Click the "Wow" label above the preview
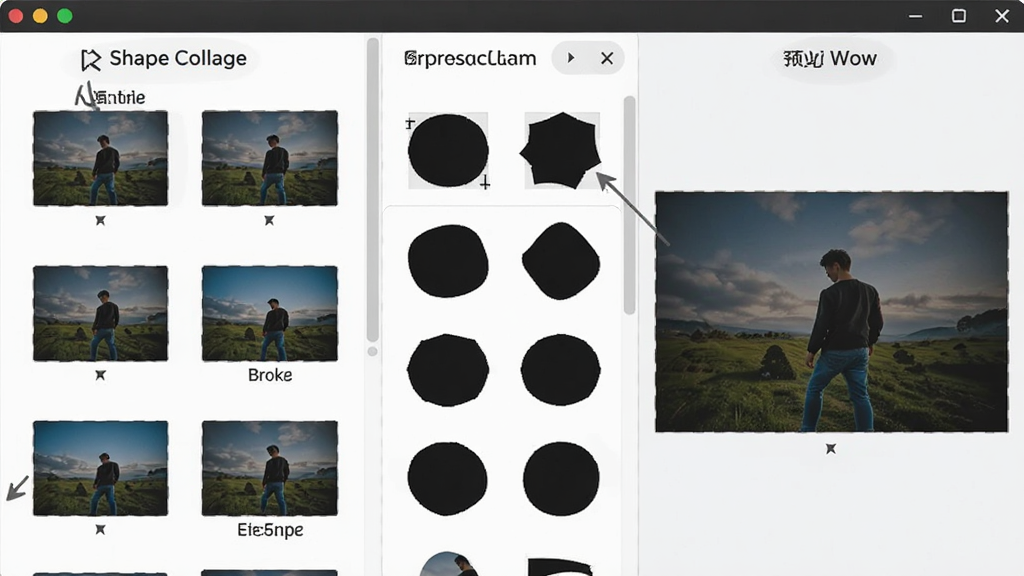This screenshot has width=1024, height=576. pyautogui.click(x=854, y=59)
